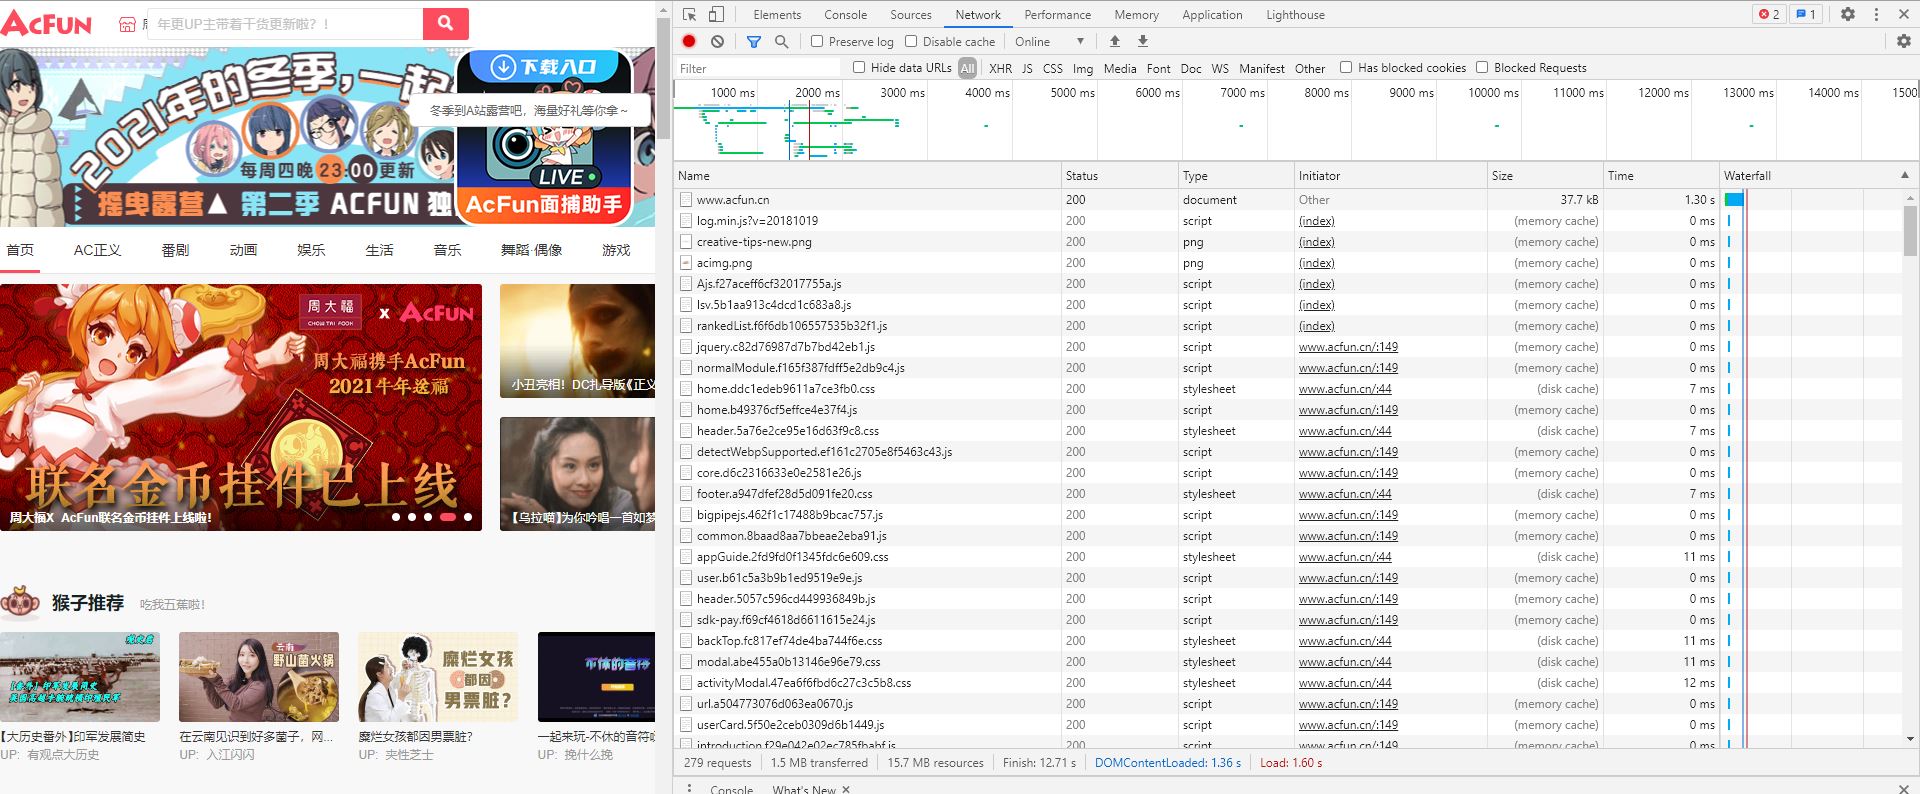Toggle Preserve log checkbox

[817, 41]
